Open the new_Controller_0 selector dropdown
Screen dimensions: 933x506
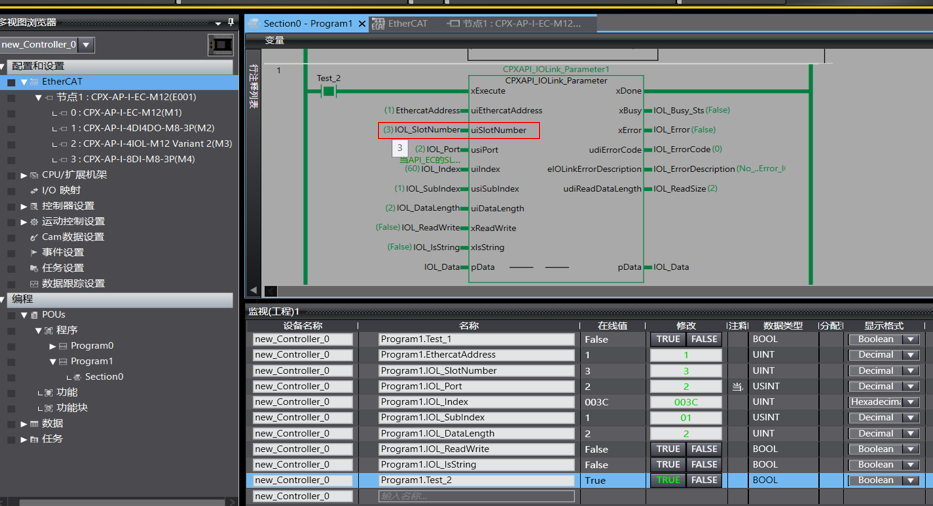[86, 45]
